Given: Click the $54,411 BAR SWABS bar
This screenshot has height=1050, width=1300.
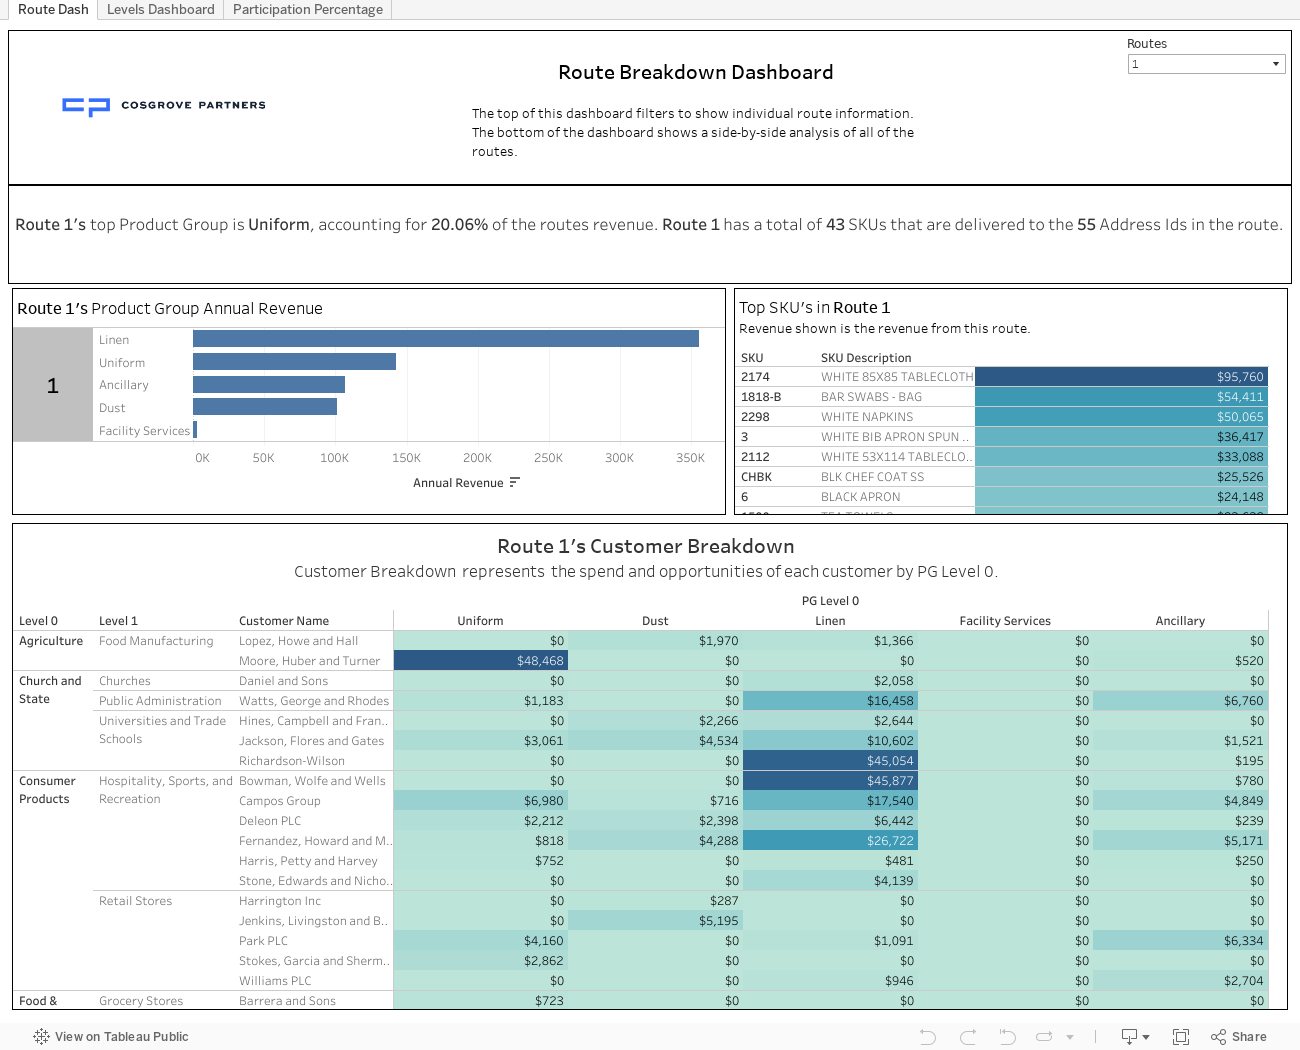Looking at the screenshot, I should coord(1121,397).
